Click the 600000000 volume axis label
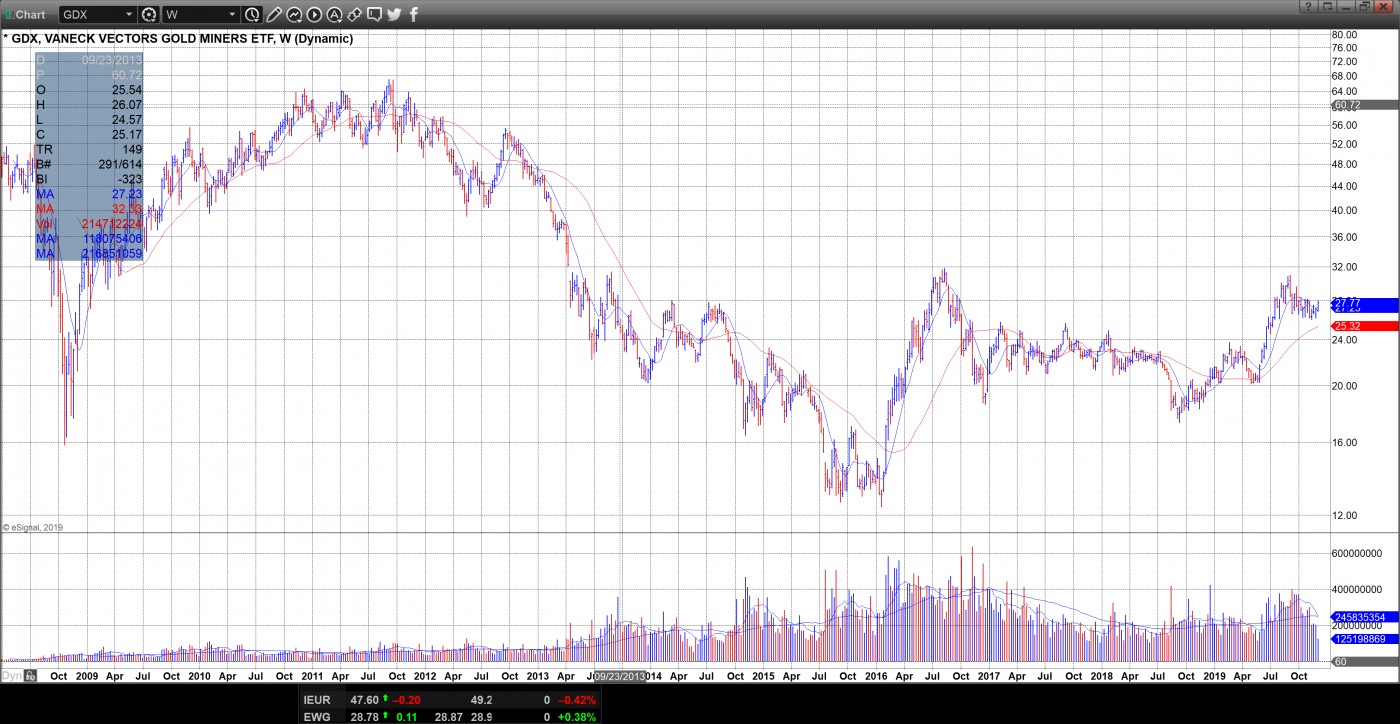 point(1358,553)
